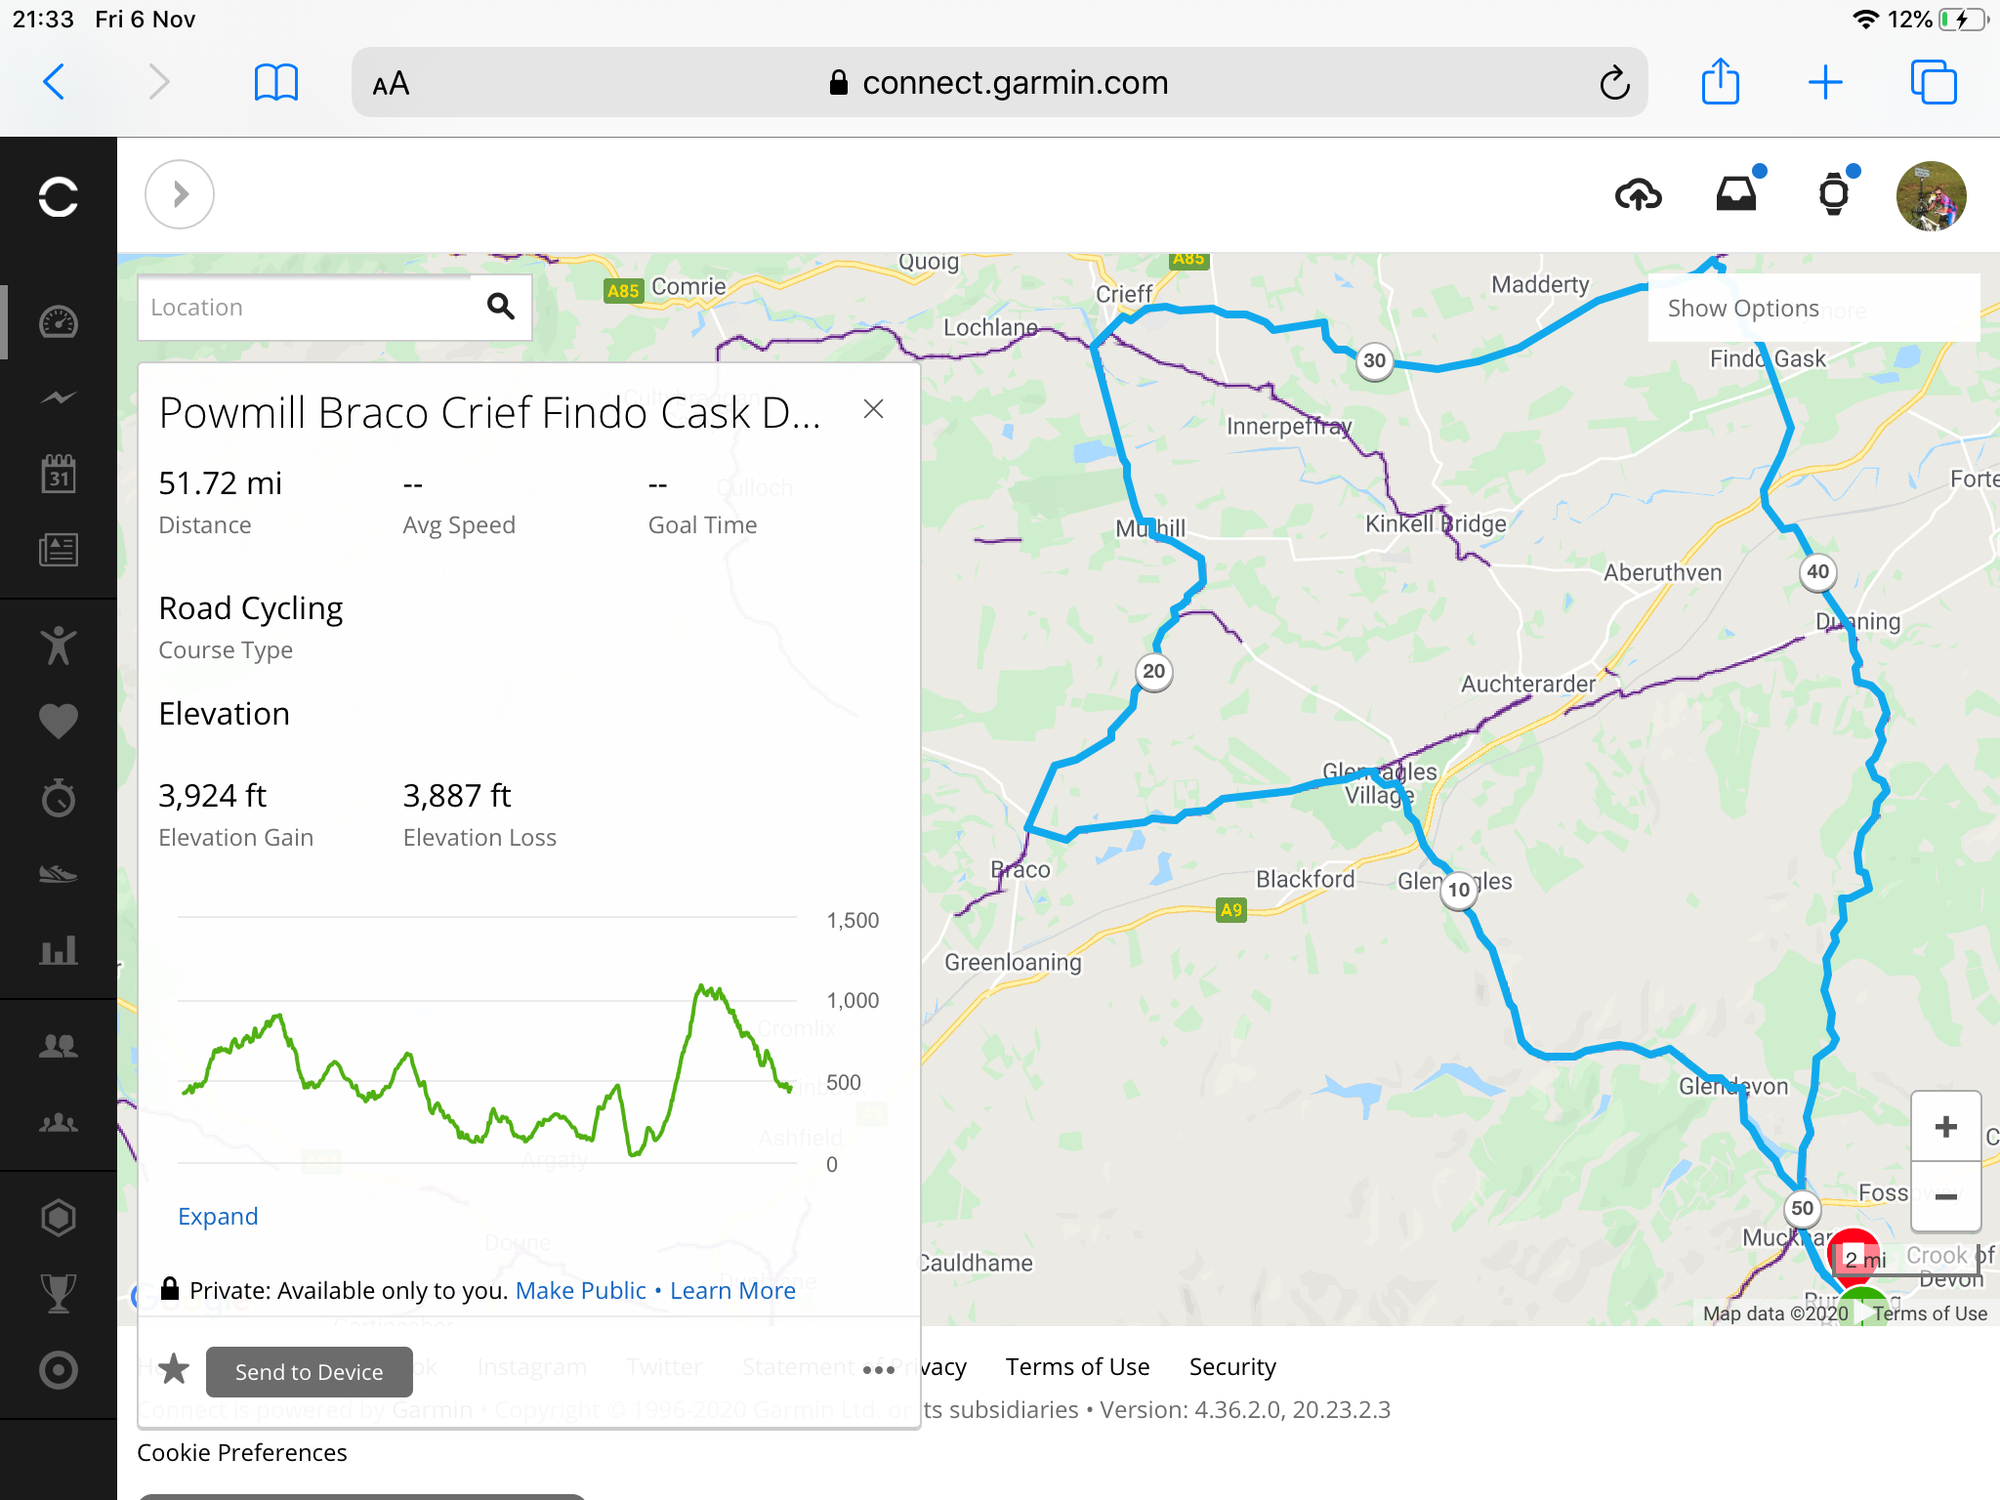Zoom in using the map plus control
The height and width of the screenshot is (1500, 2000).
pyautogui.click(x=1945, y=1126)
